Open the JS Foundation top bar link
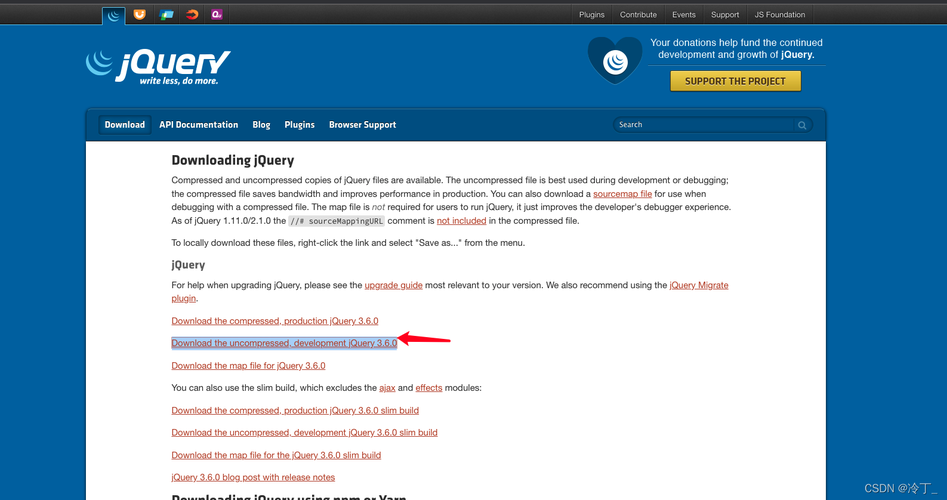Screen dimensions: 947x500 click(779, 14)
